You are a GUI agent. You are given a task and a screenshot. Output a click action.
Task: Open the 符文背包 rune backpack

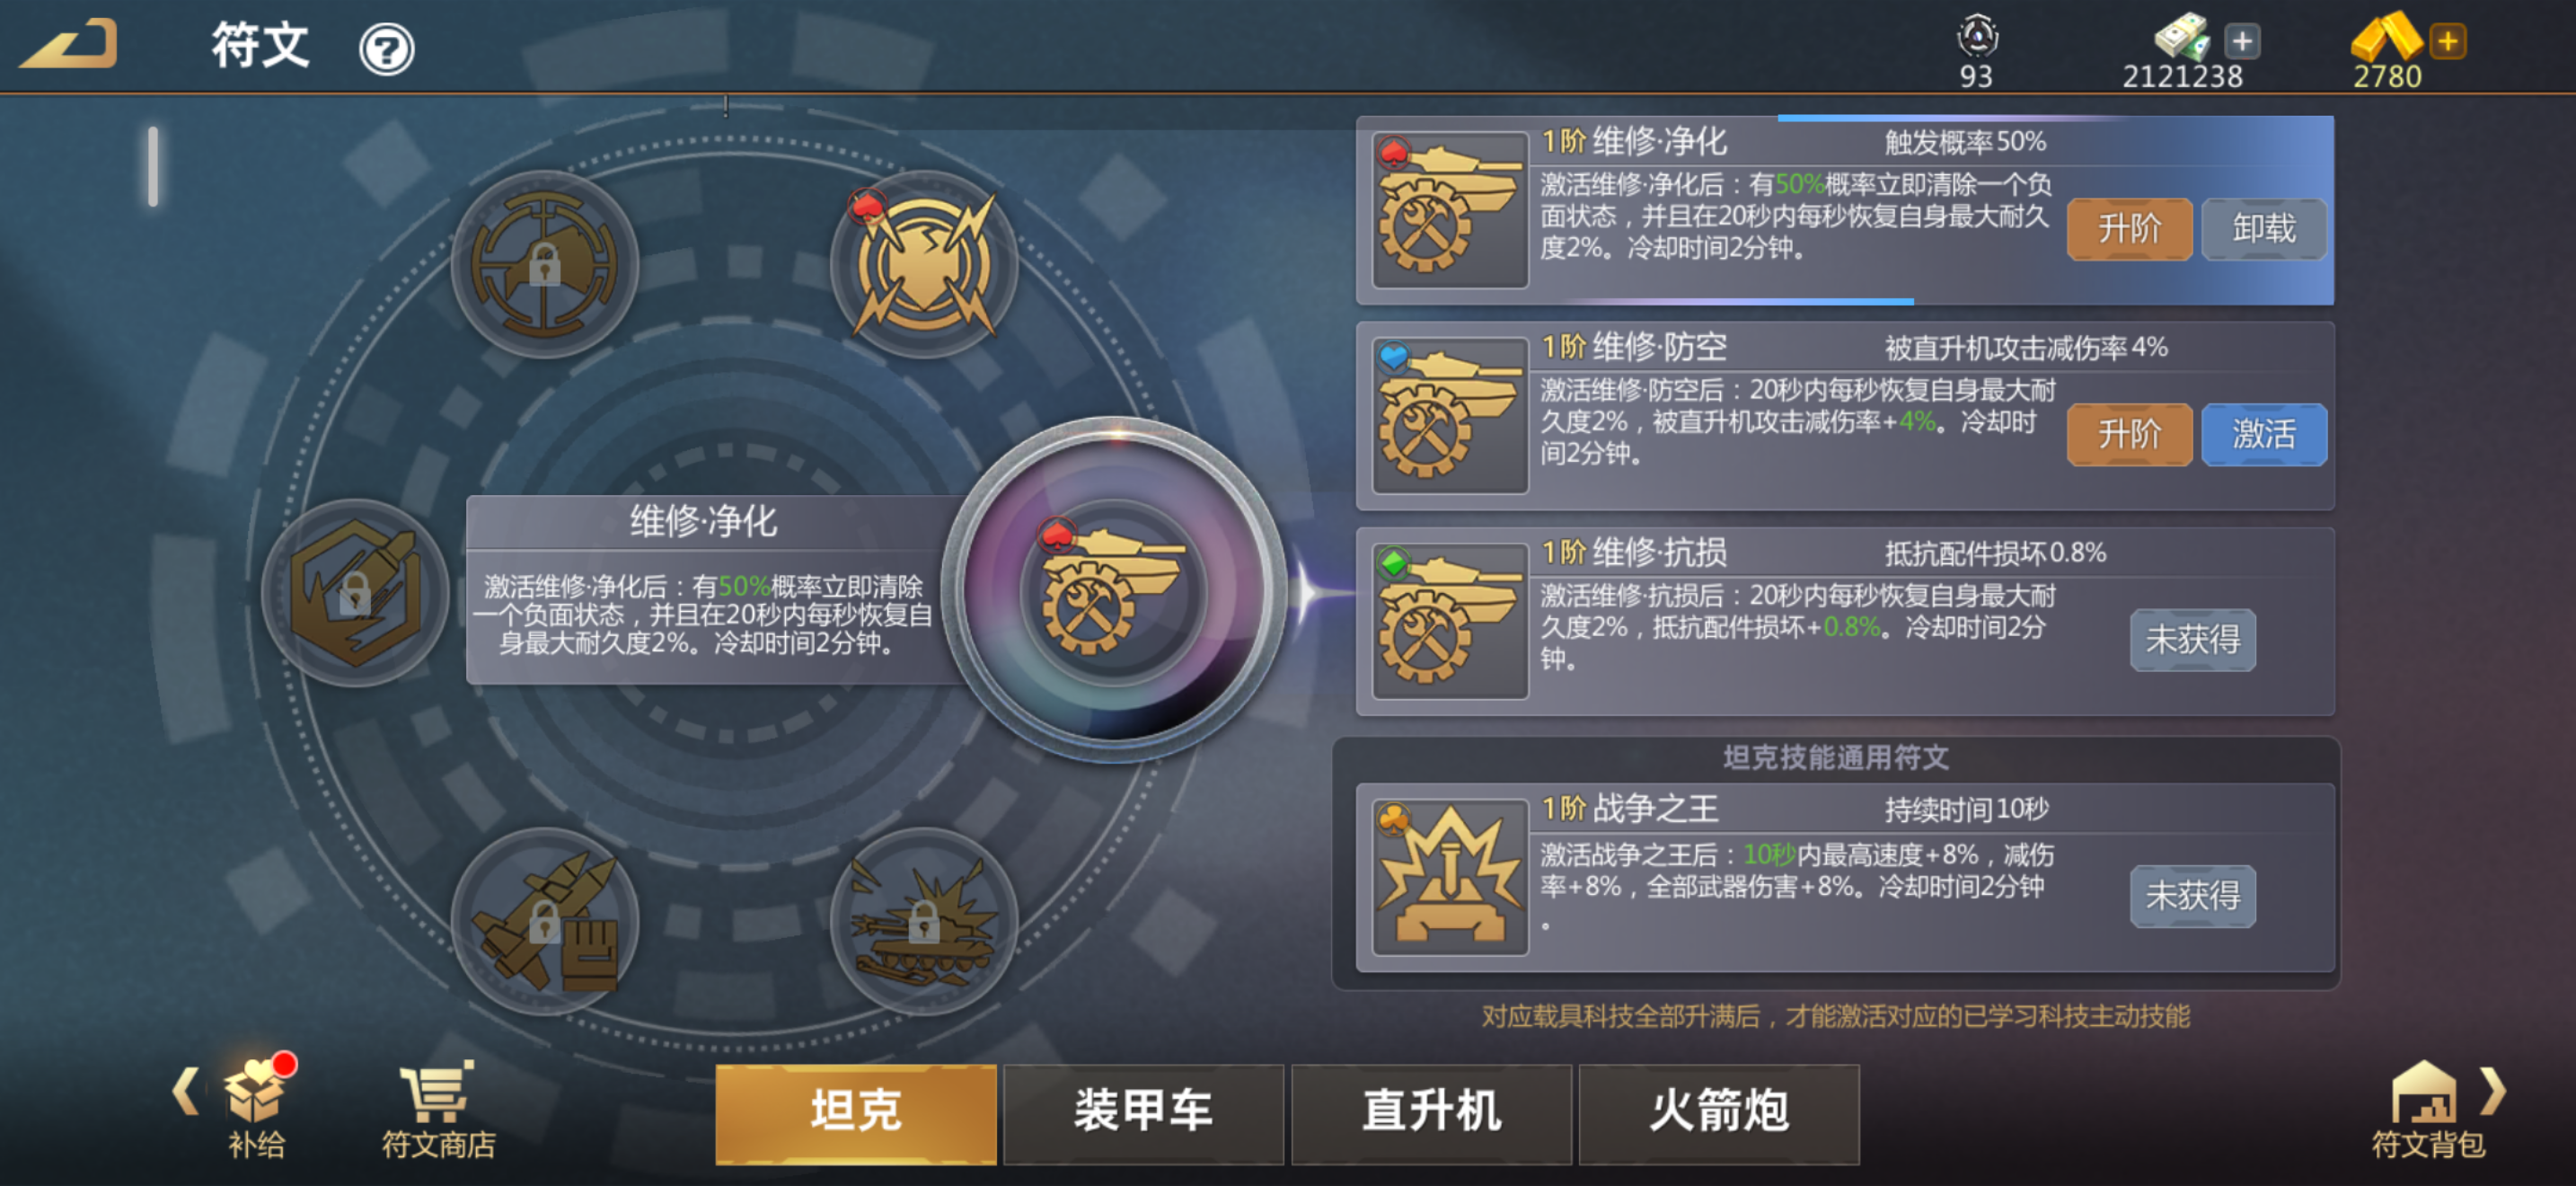pos(2427,1110)
